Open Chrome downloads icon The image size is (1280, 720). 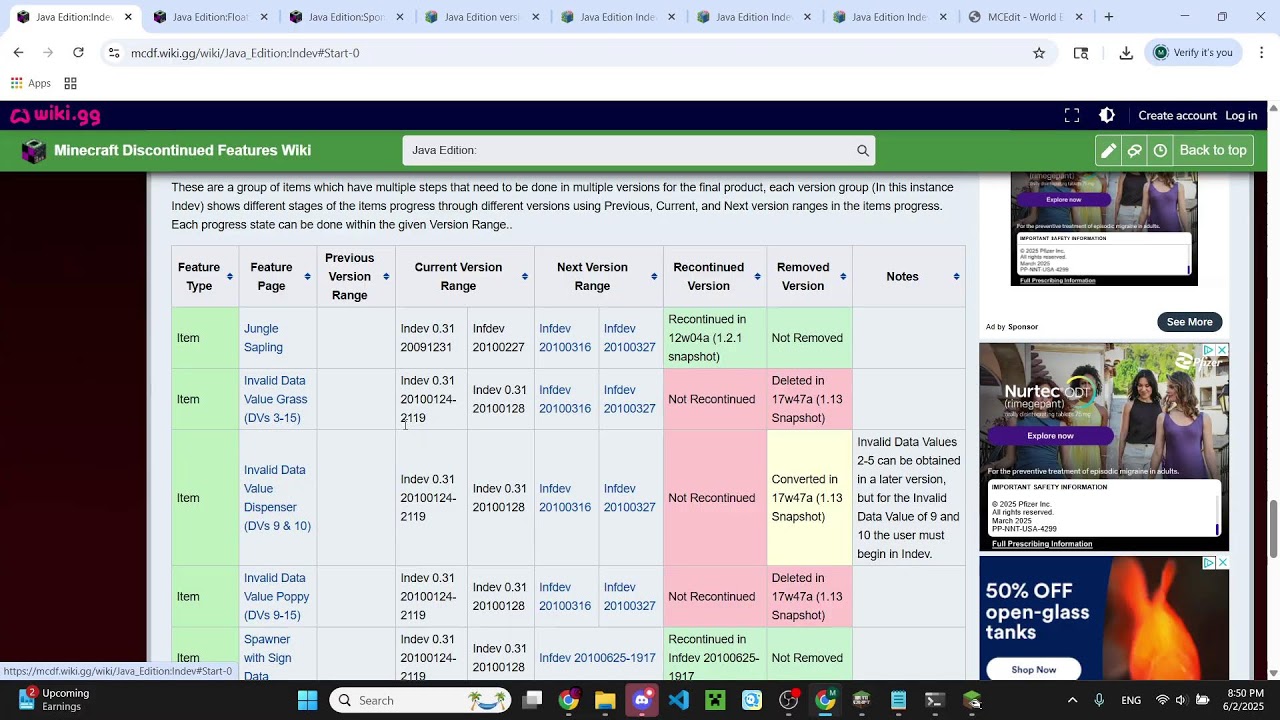(1126, 53)
